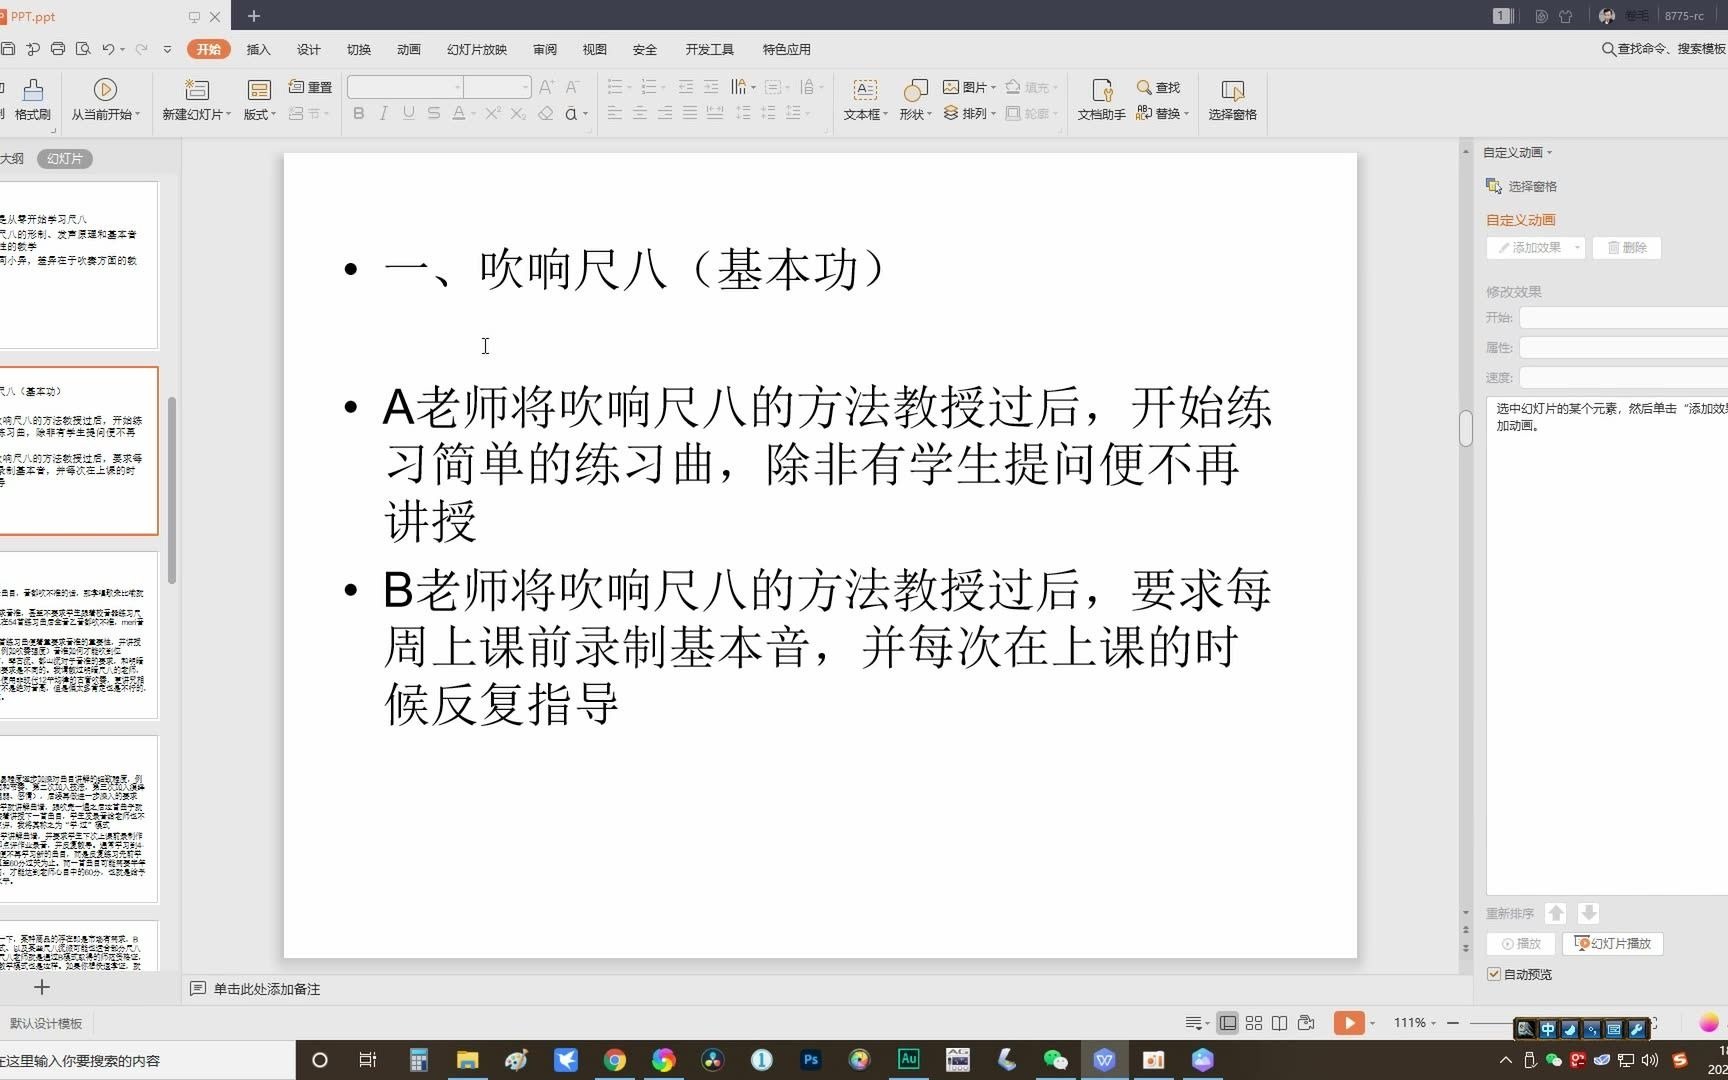Open the Selection Pane (选择窗格) from ribbon
The image size is (1728, 1080).
pyautogui.click(x=1232, y=100)
